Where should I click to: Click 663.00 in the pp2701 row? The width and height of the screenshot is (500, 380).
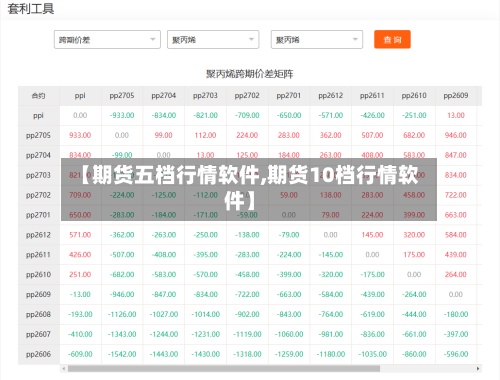pos(456,215)
